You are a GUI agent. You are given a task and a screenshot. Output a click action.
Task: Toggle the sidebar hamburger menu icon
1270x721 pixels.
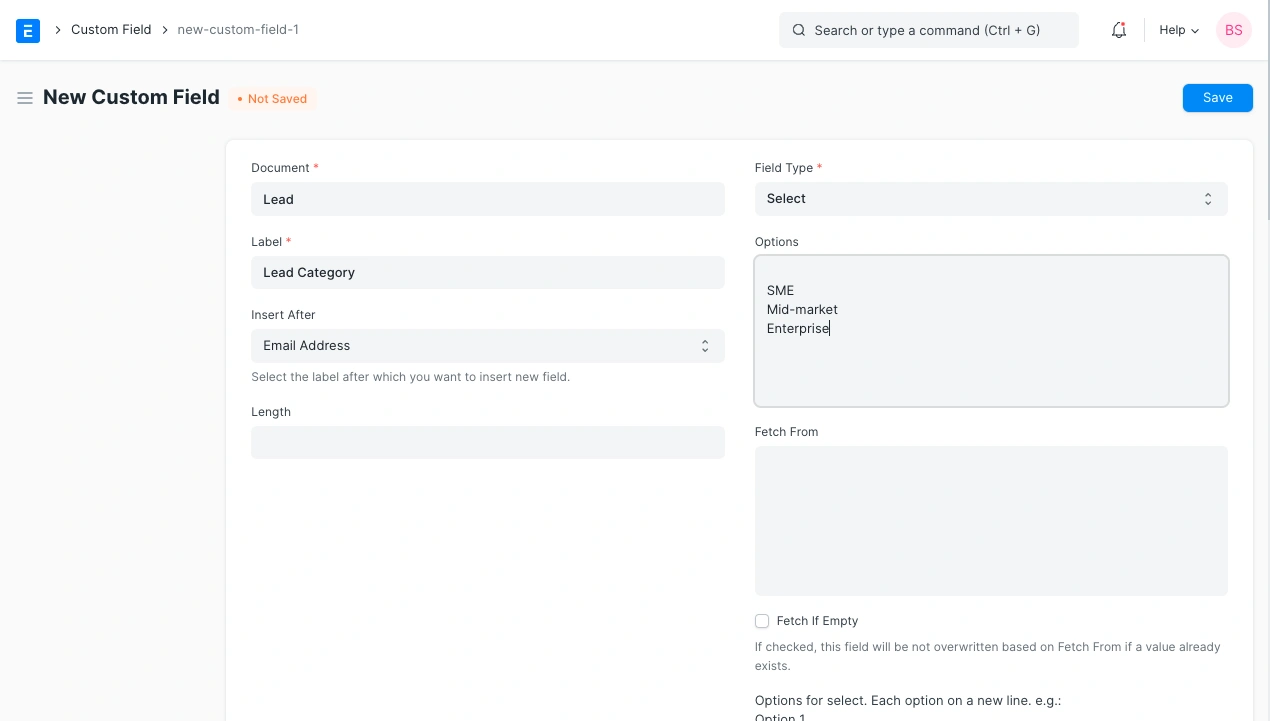pos(25,98)
